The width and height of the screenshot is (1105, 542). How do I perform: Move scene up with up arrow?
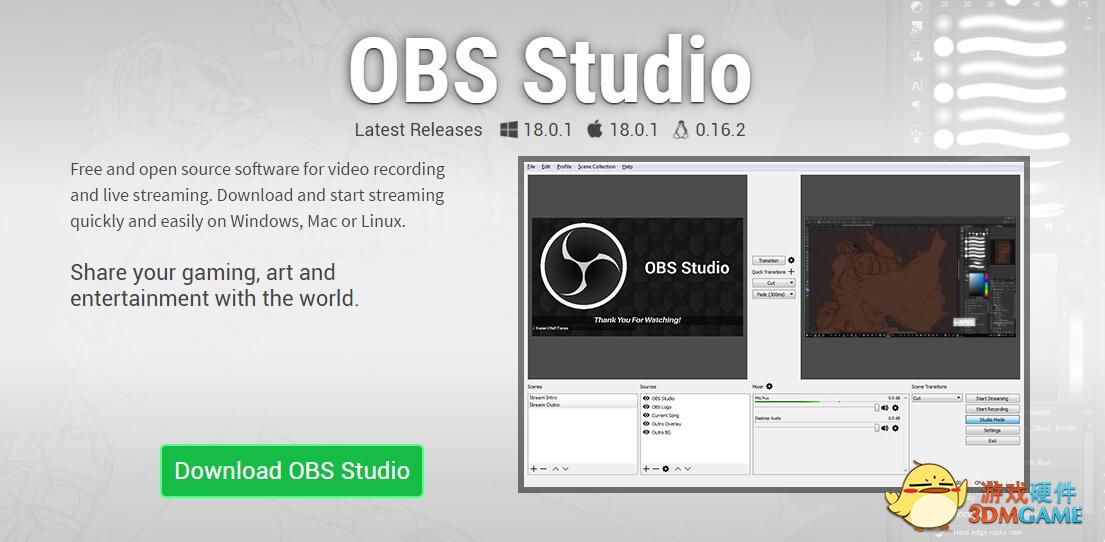click(555, 469)
